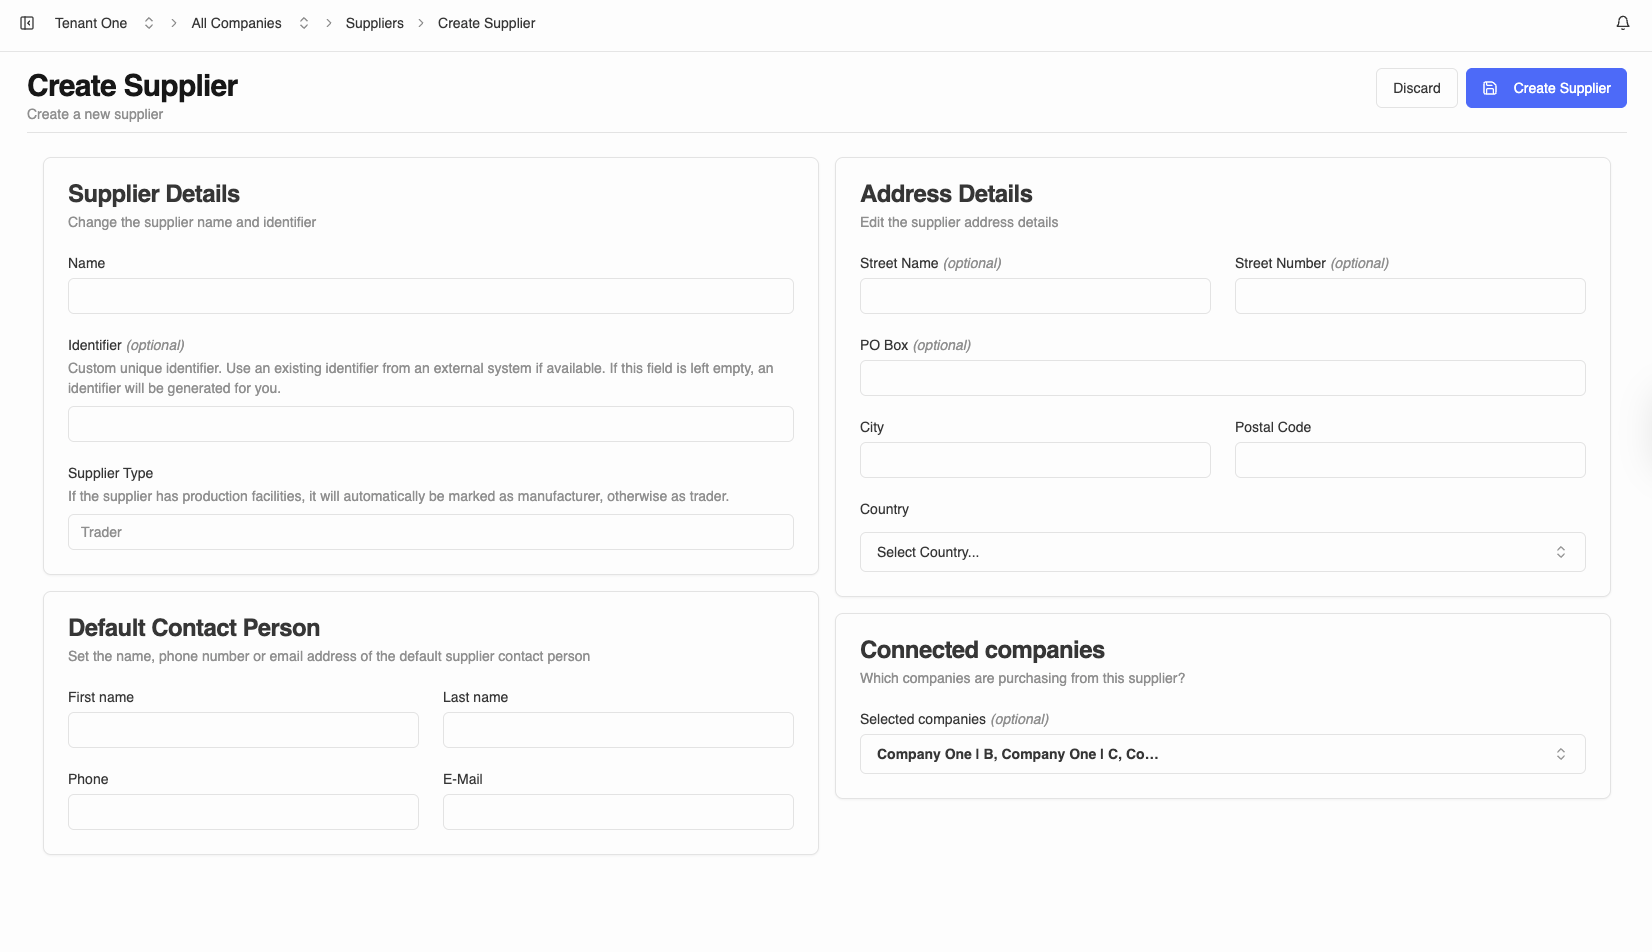Click the All Companies breadcrumb

click(236, 23)
